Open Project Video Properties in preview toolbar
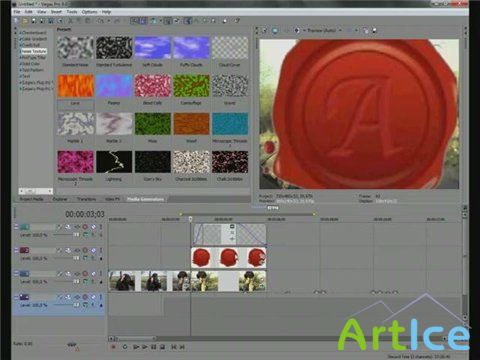Screen dimensions: 480x360 click(264, 30)
